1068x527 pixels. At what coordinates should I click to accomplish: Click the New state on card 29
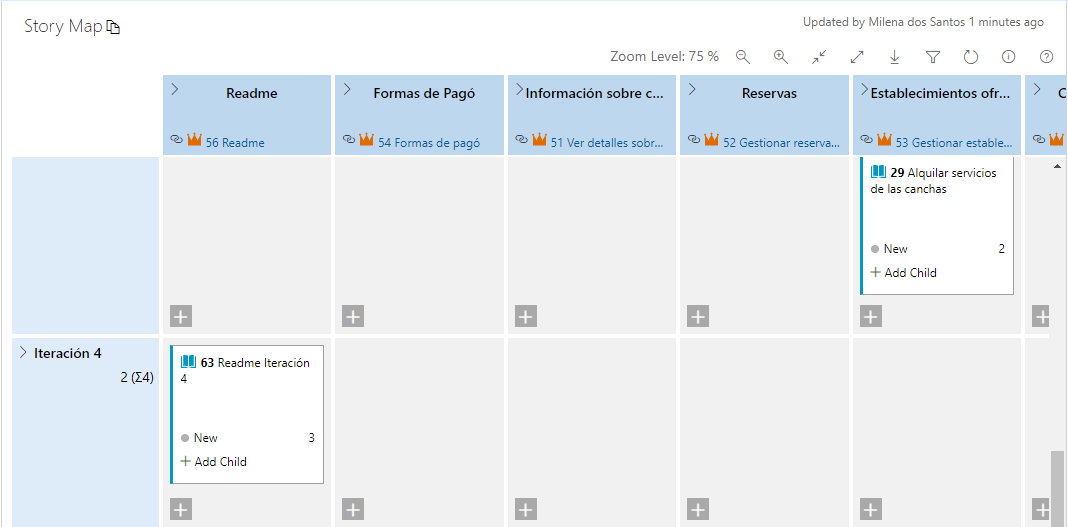[x=890, y=249]
